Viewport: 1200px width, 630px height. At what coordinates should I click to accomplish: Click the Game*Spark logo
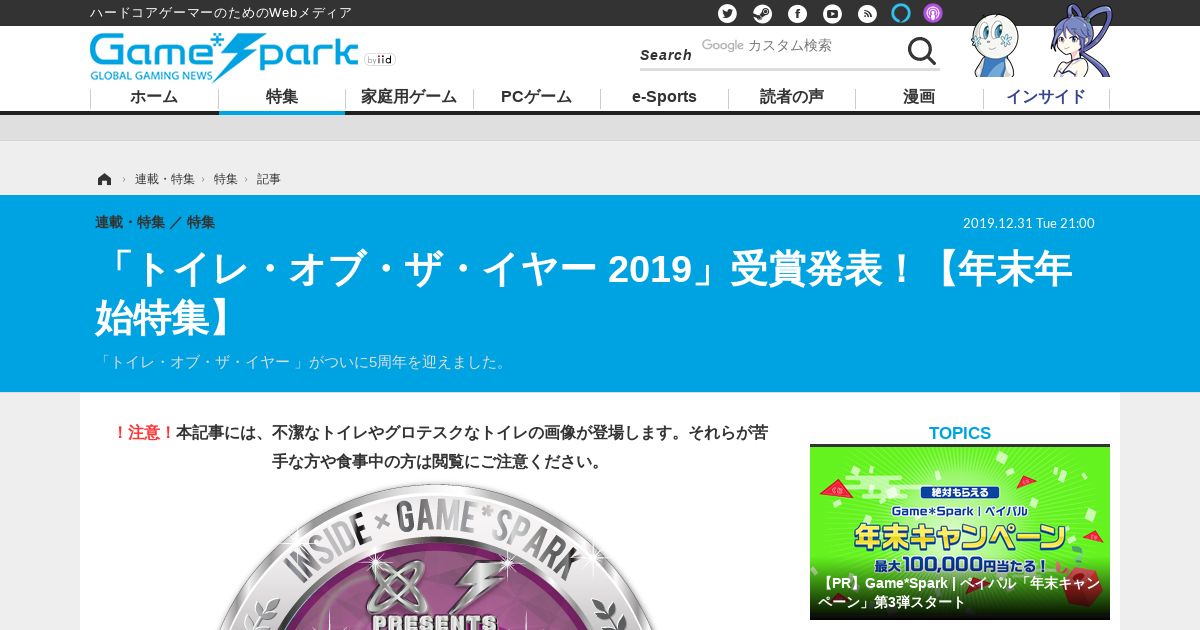click(224, 57)
